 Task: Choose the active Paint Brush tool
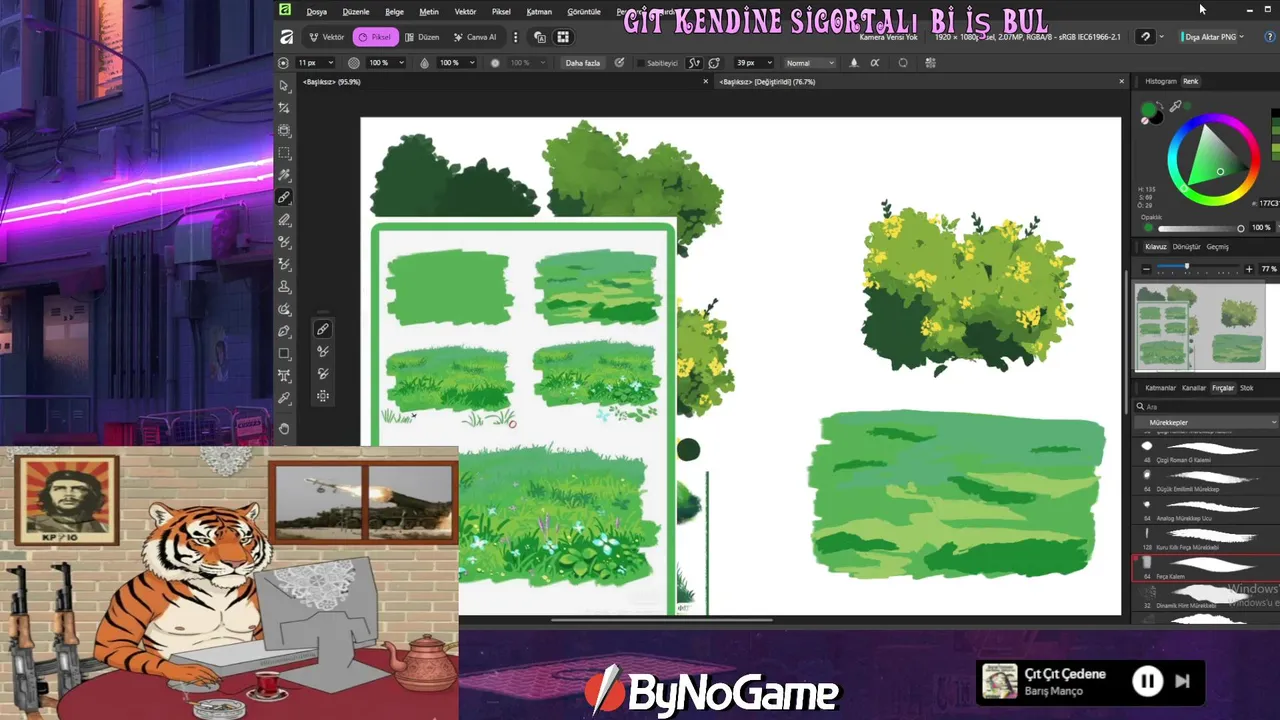pos(285,198)
